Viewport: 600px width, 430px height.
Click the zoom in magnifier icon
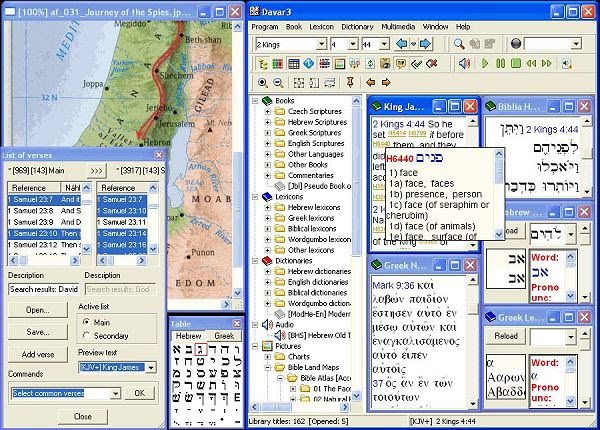click(x=263, y=82)
